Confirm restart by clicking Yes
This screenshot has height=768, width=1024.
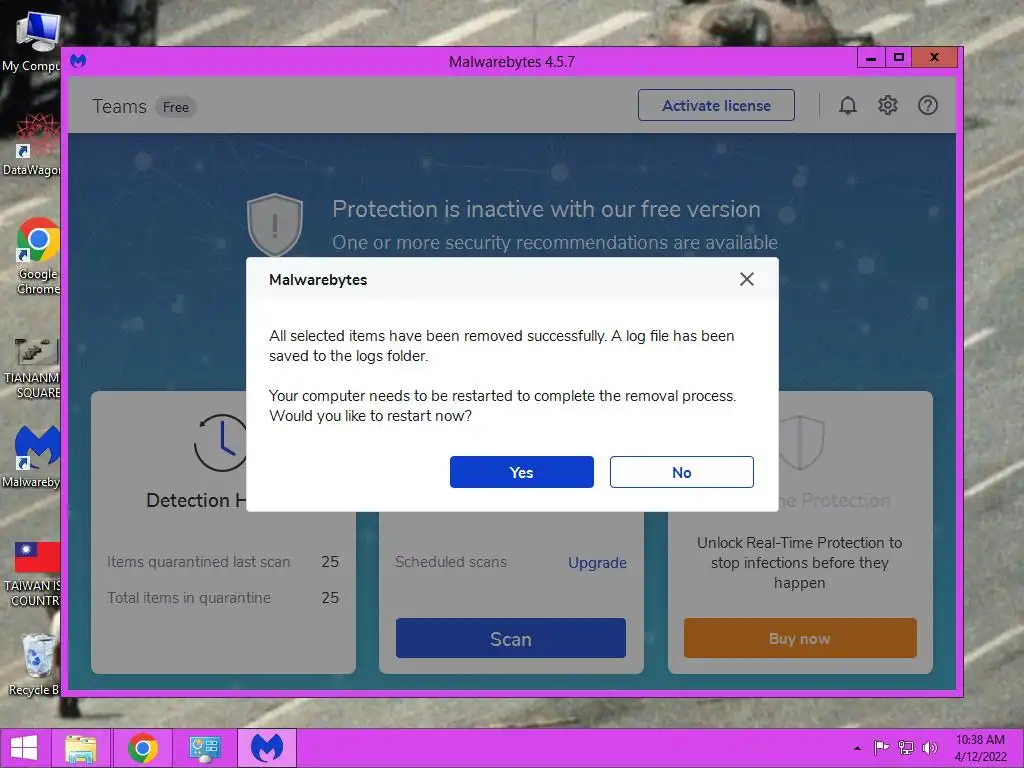(521, 472)
